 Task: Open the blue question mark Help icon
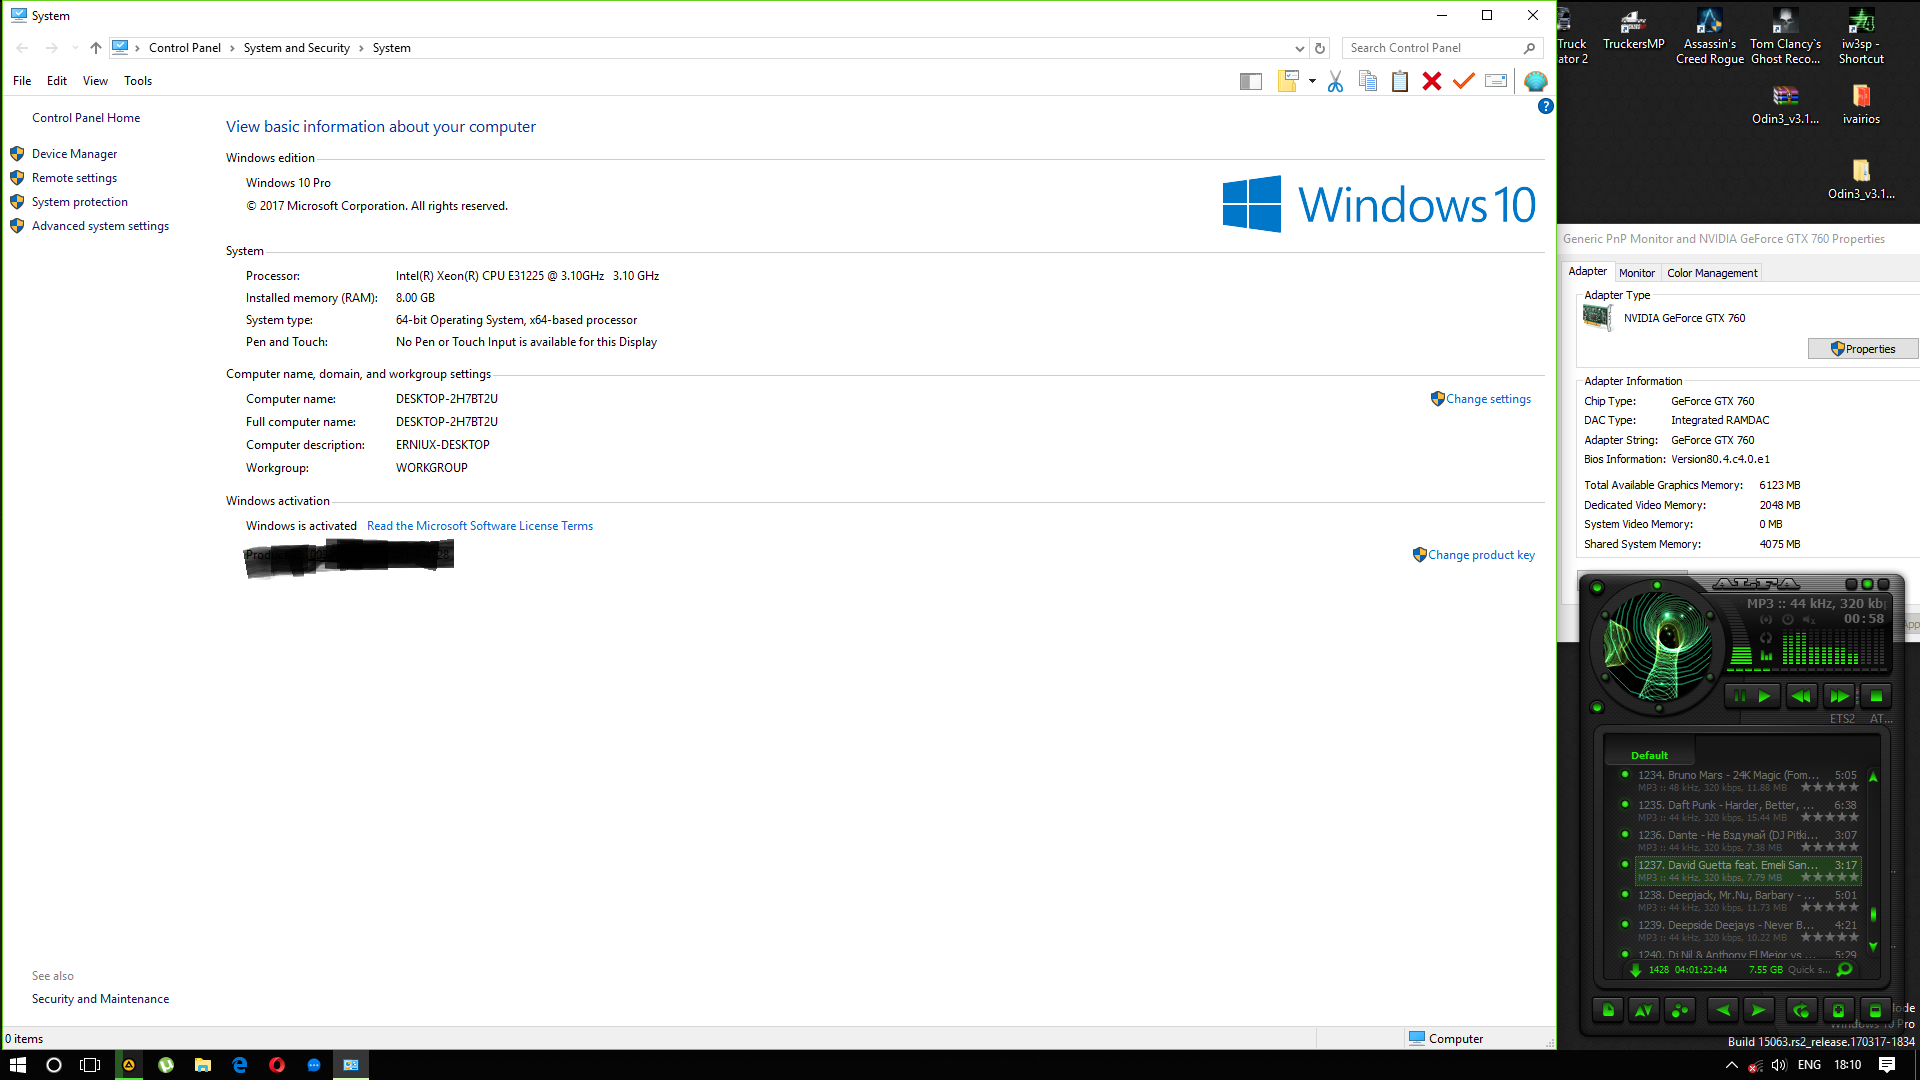point(1545,106)
